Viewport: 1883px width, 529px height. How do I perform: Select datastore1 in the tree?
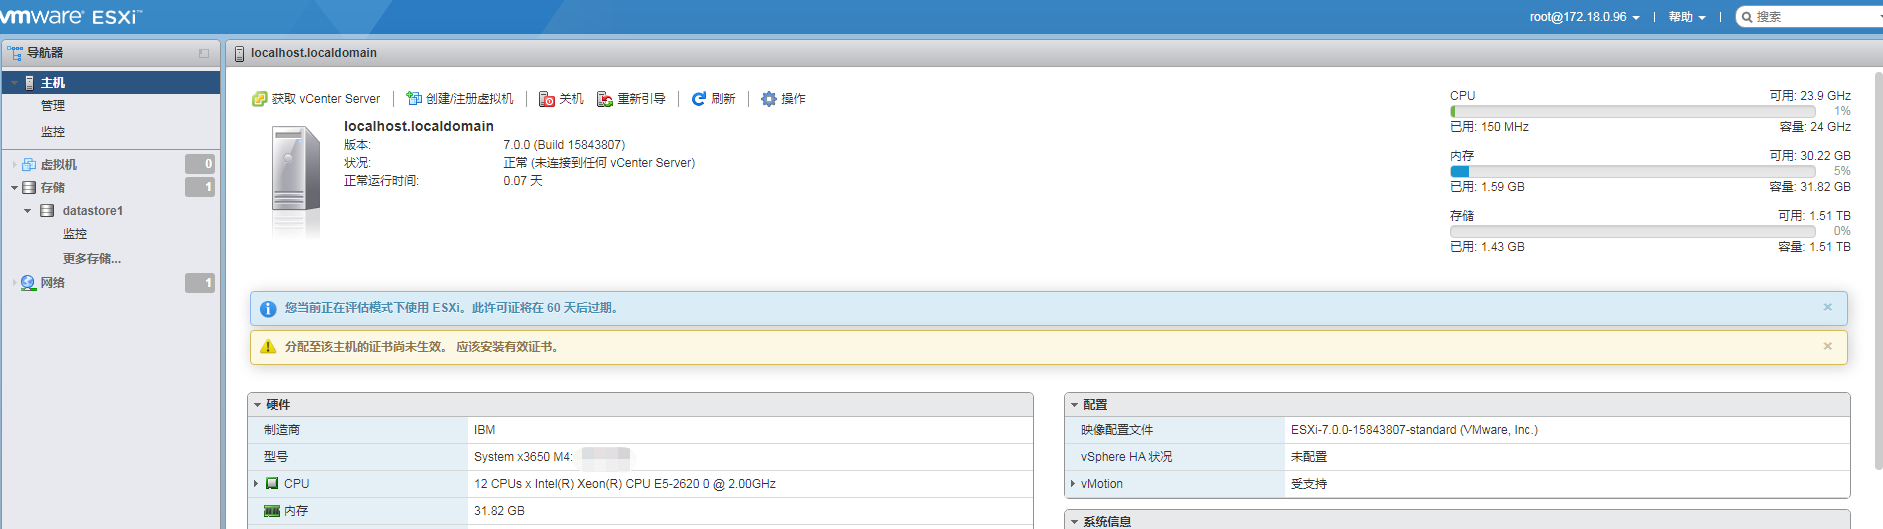pyautogui.click(x=92, y=211)
